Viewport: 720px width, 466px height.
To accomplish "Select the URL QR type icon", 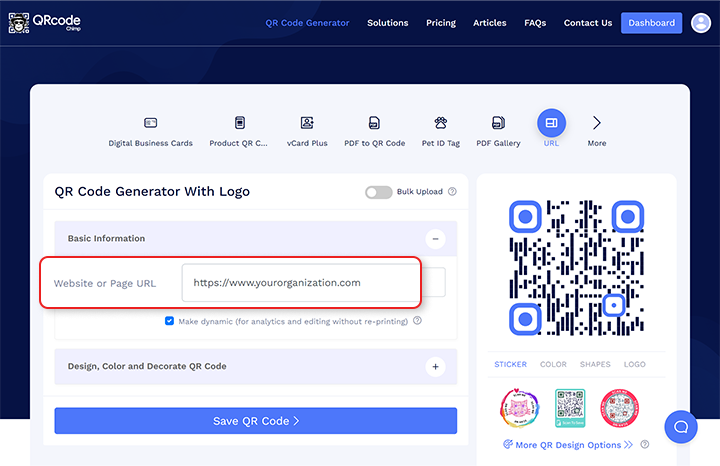I will coord(551,123).
